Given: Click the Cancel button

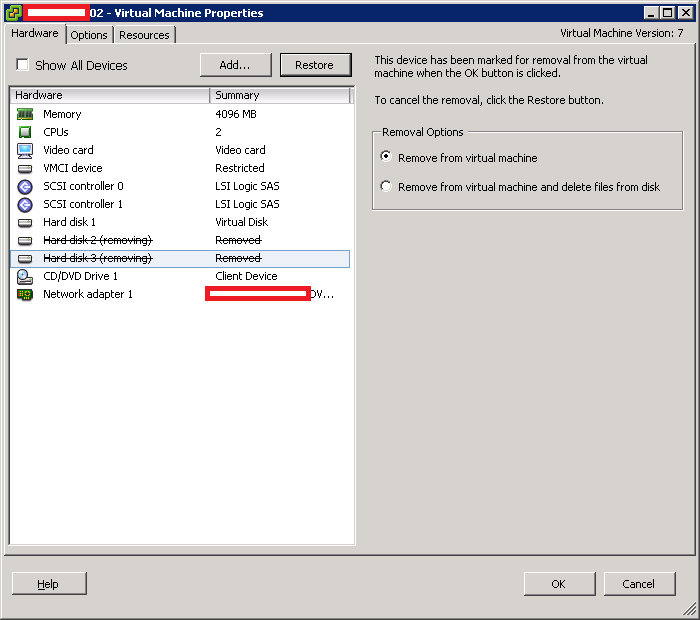Looking at the screenshot, I should [x=639, y=584].
